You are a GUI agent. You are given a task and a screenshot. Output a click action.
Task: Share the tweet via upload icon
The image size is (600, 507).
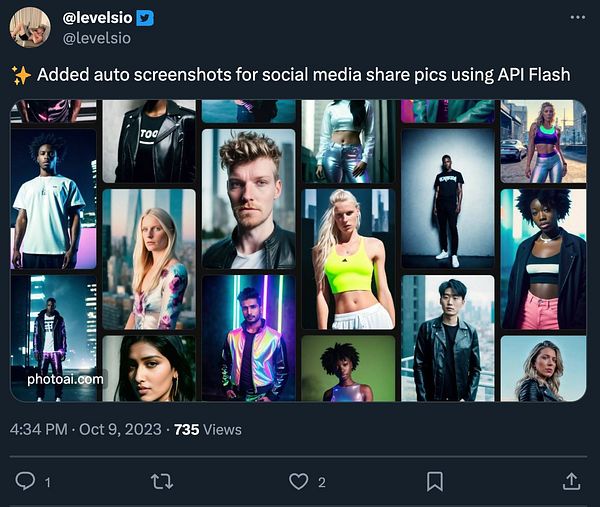(571, 482)
